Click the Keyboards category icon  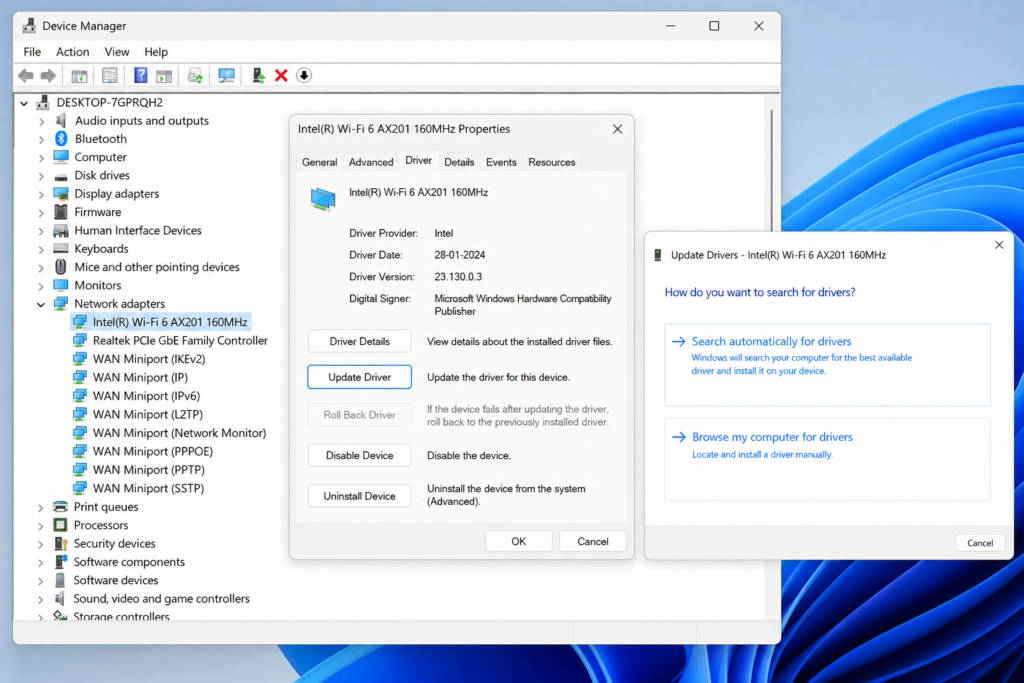[61, 248]
